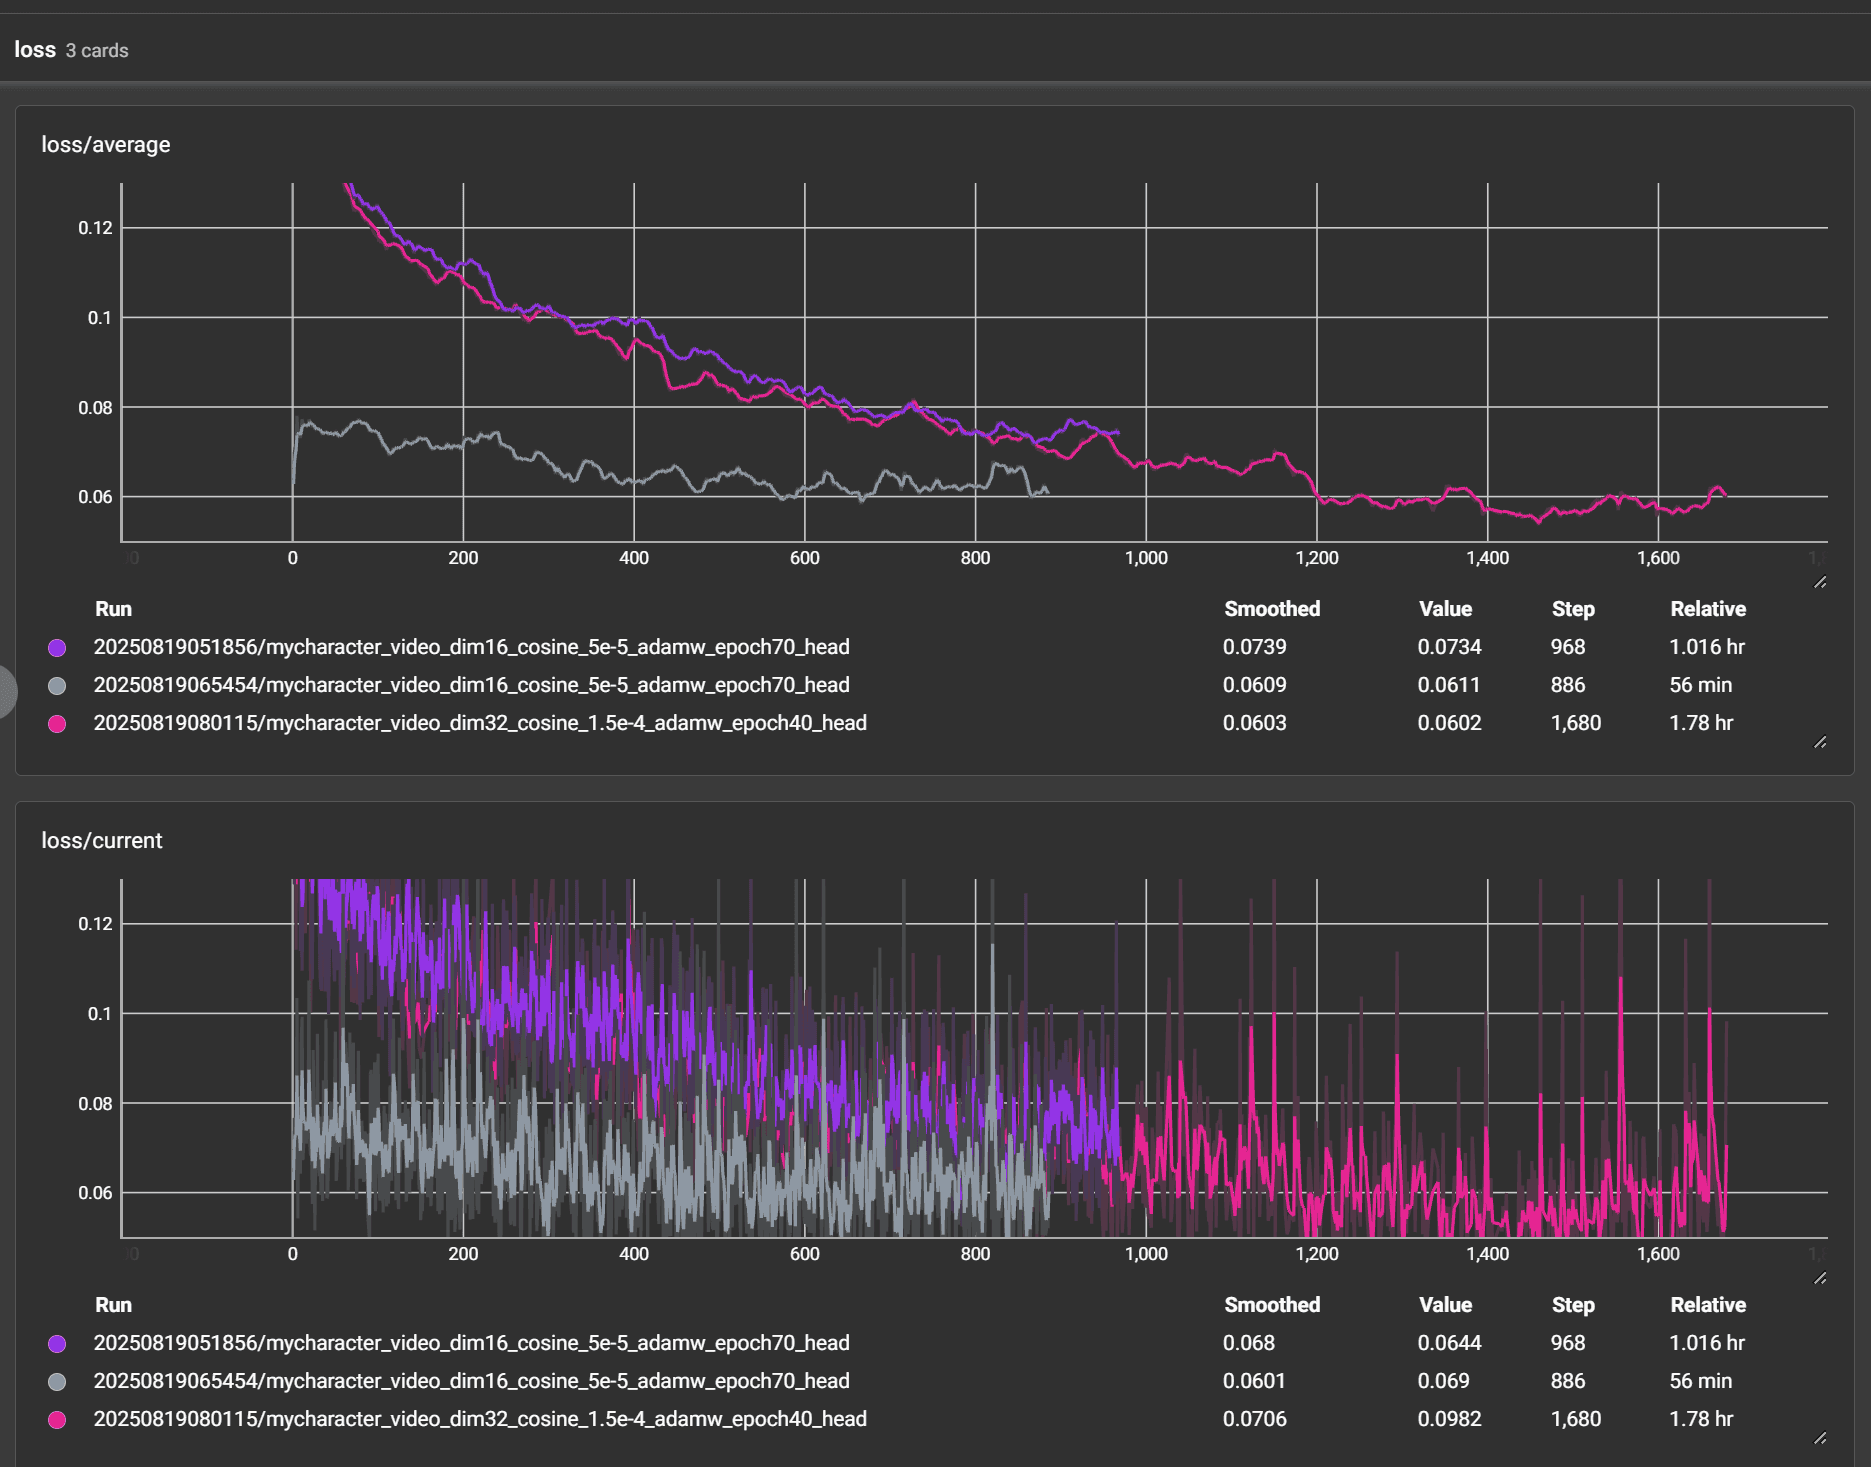The height and width of the screenshot is (1467, 1871).
Task: Select the 20250819051856 run row in loss/current
Action: tap(471, 1343)
